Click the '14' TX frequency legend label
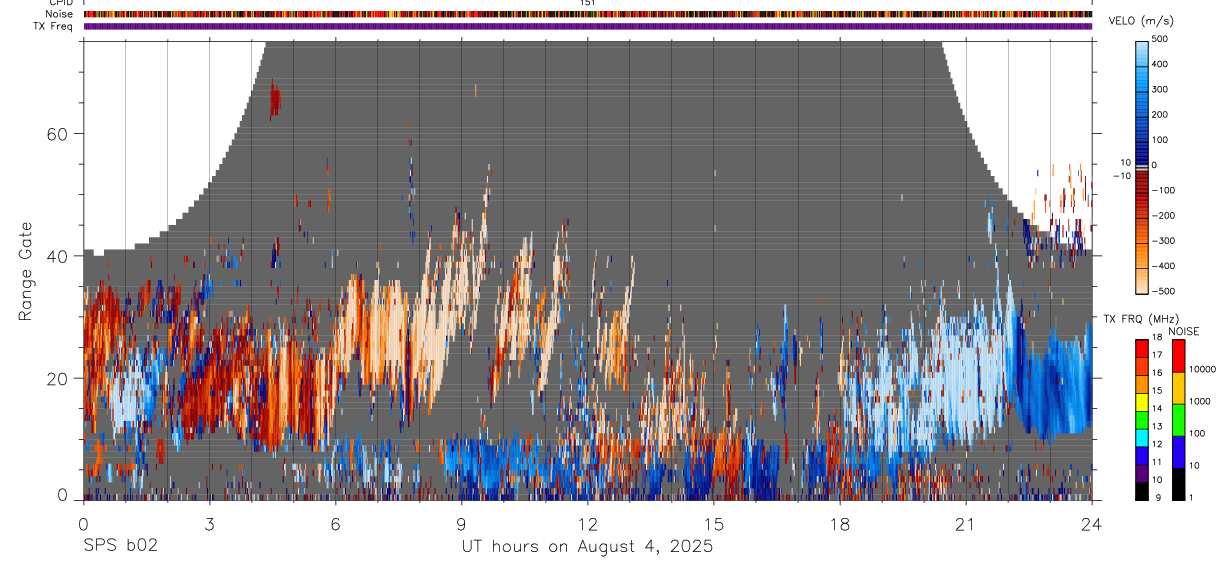The image size is (1228, 567). click(1158, 409)
